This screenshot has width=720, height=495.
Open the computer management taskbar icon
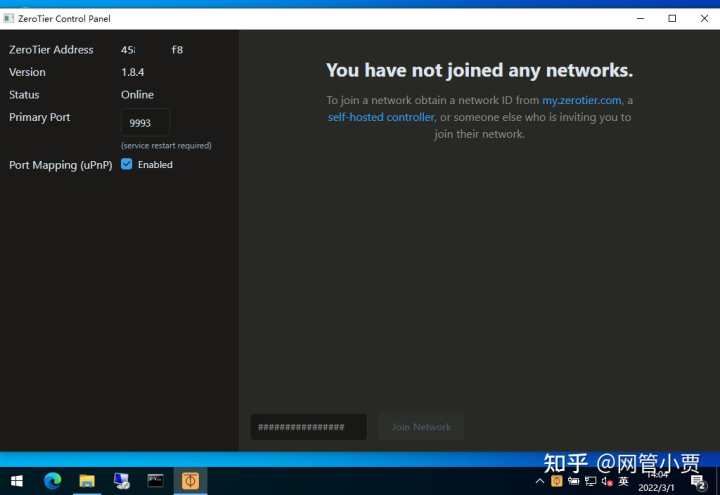click(122, 481)
